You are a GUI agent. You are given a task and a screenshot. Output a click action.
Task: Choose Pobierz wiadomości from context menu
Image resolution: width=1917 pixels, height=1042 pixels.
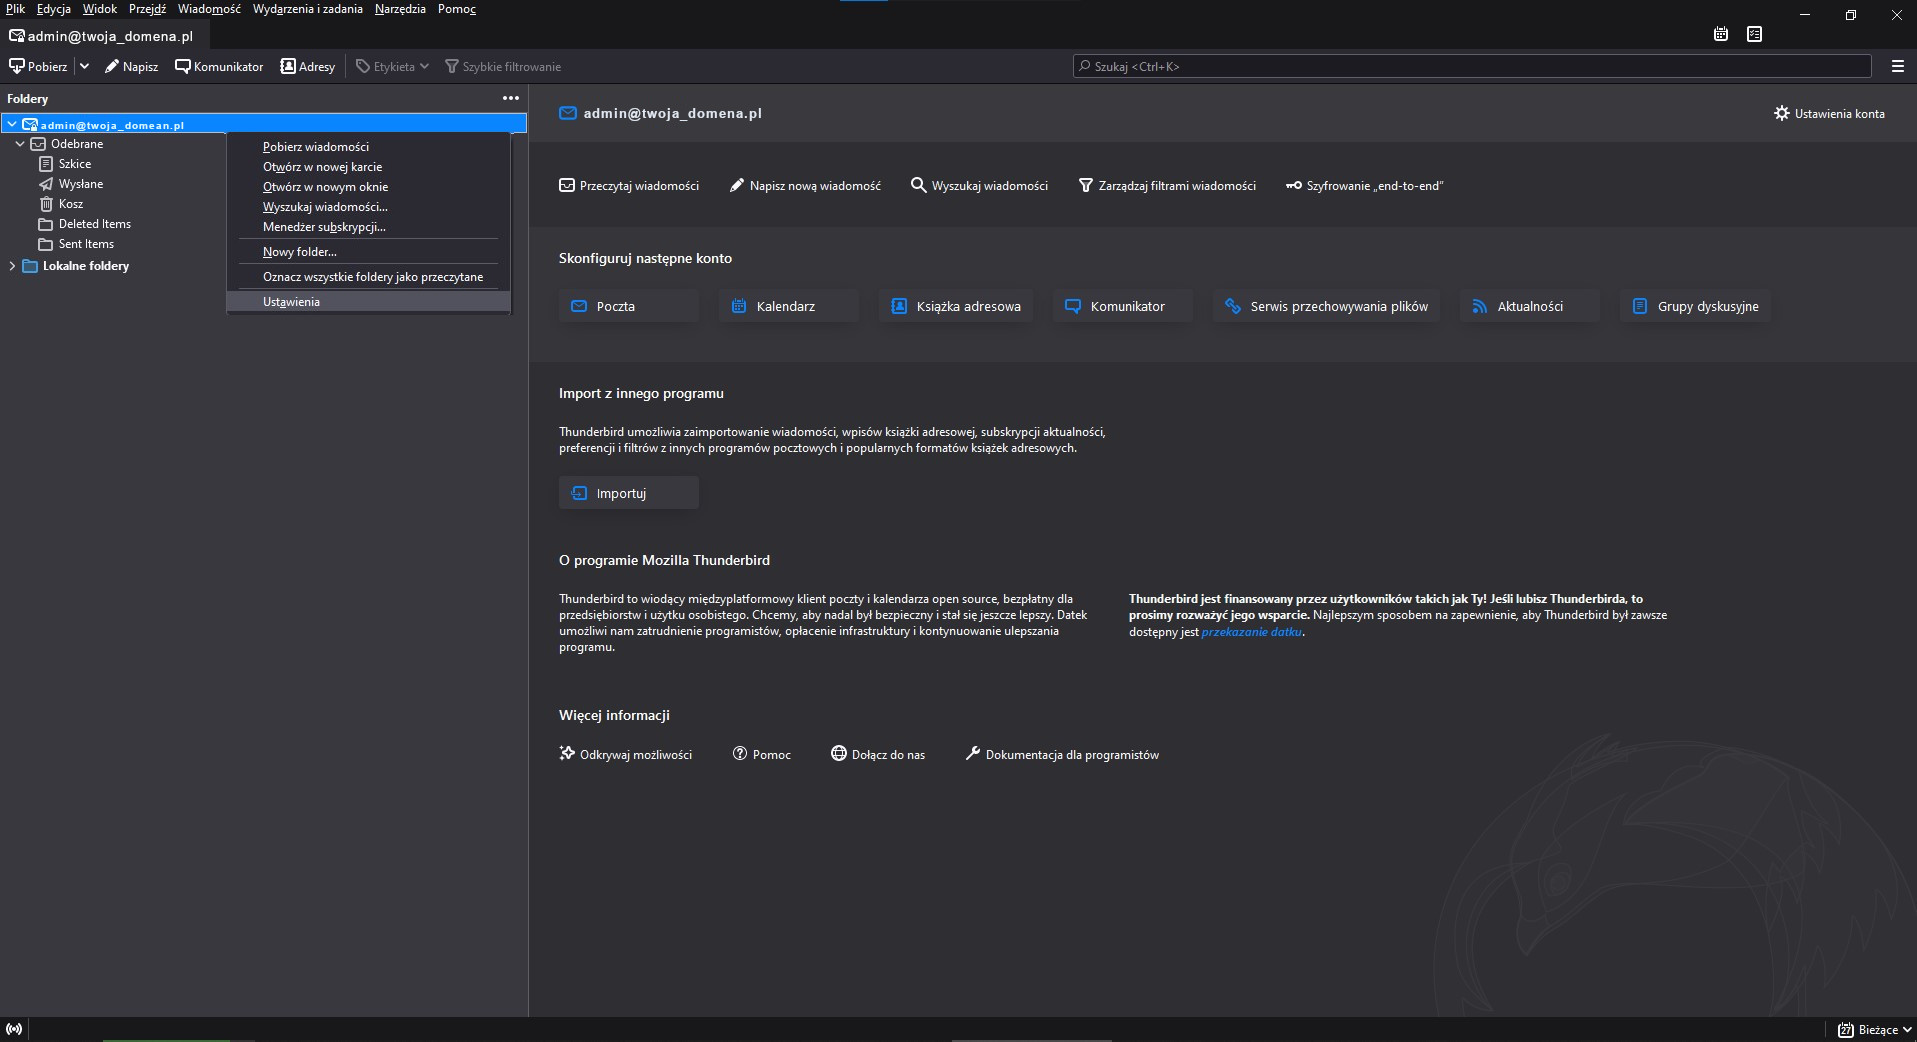(369, 147)
